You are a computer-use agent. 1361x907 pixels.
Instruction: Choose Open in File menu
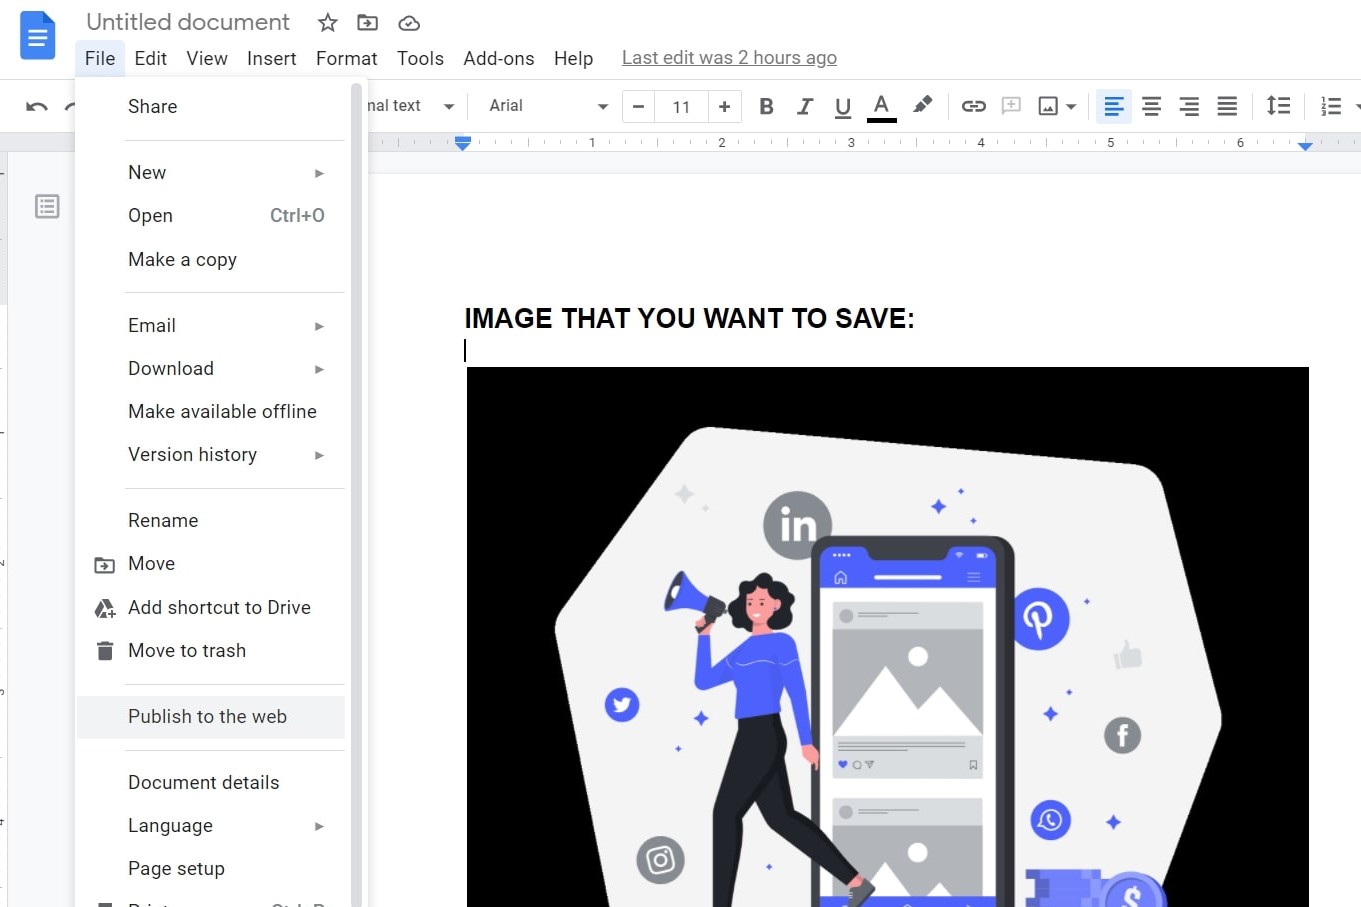tap(210, 215)
